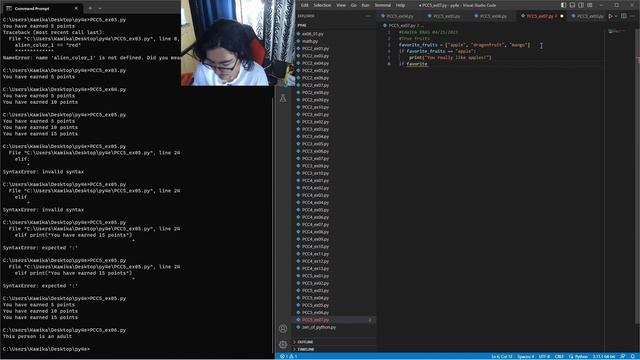Open the Edit menu
Image resolution: width=640 pixels, height=360 pixels.
tap(304, 5)
